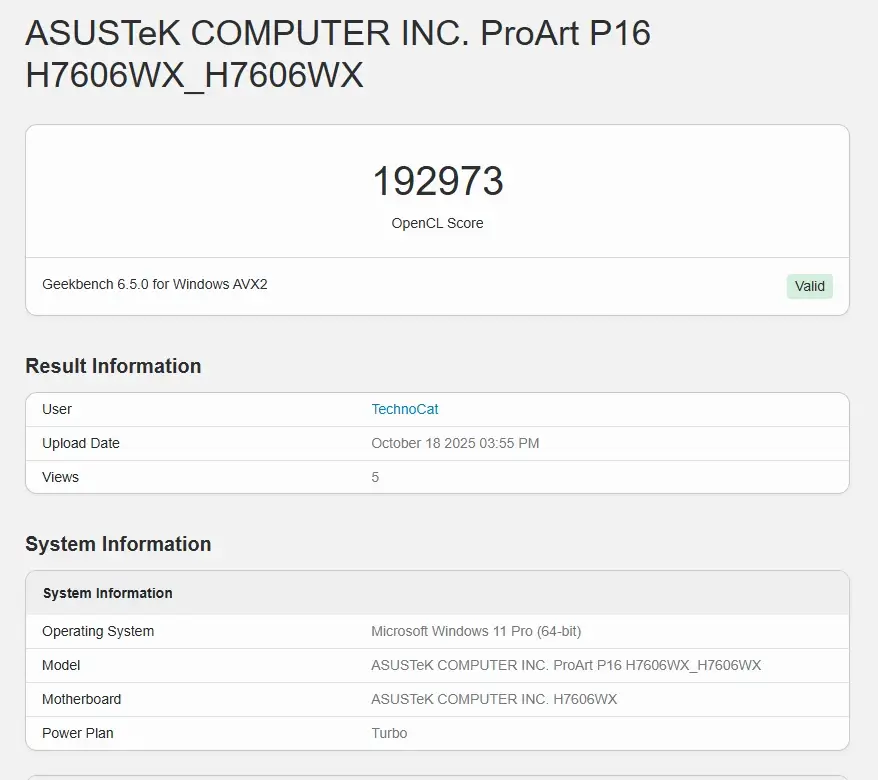The image size is (878, 780).
Task: Click the green Valid badge
Action: tap(809, 287)
